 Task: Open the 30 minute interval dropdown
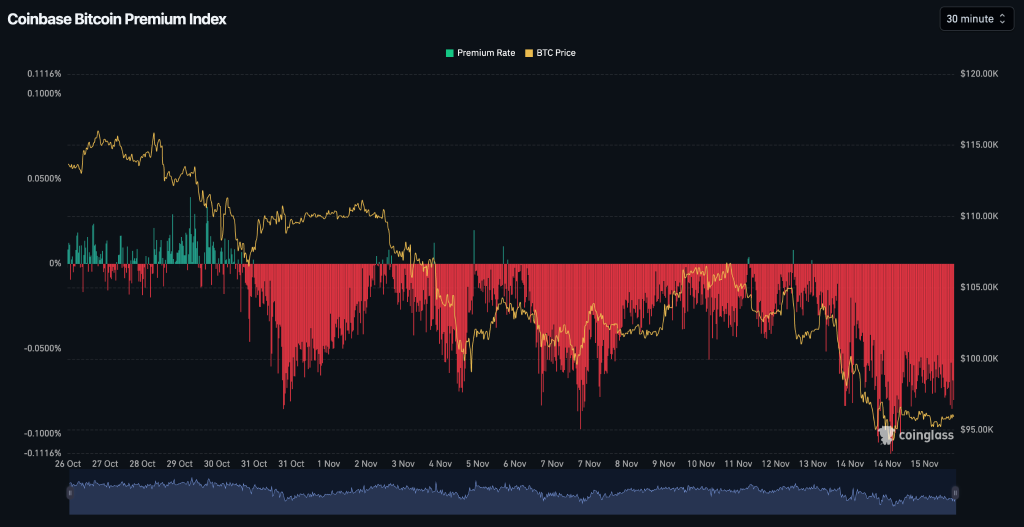[976, 19]
